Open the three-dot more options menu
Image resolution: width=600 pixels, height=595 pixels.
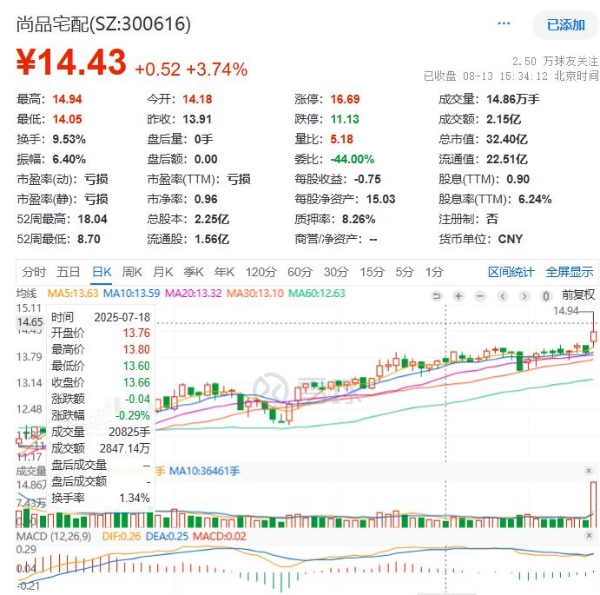click(504, 24)
